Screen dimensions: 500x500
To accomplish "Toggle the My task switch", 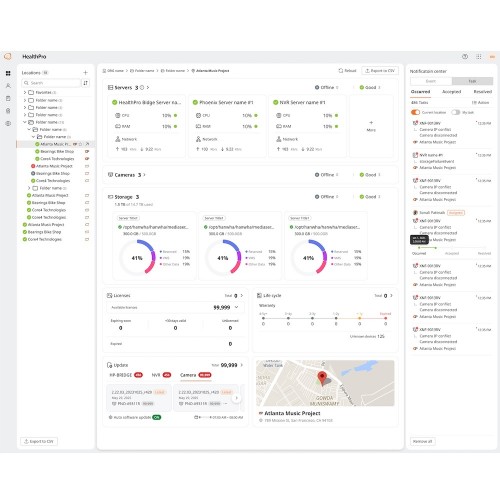I will (x=456, y=112).
